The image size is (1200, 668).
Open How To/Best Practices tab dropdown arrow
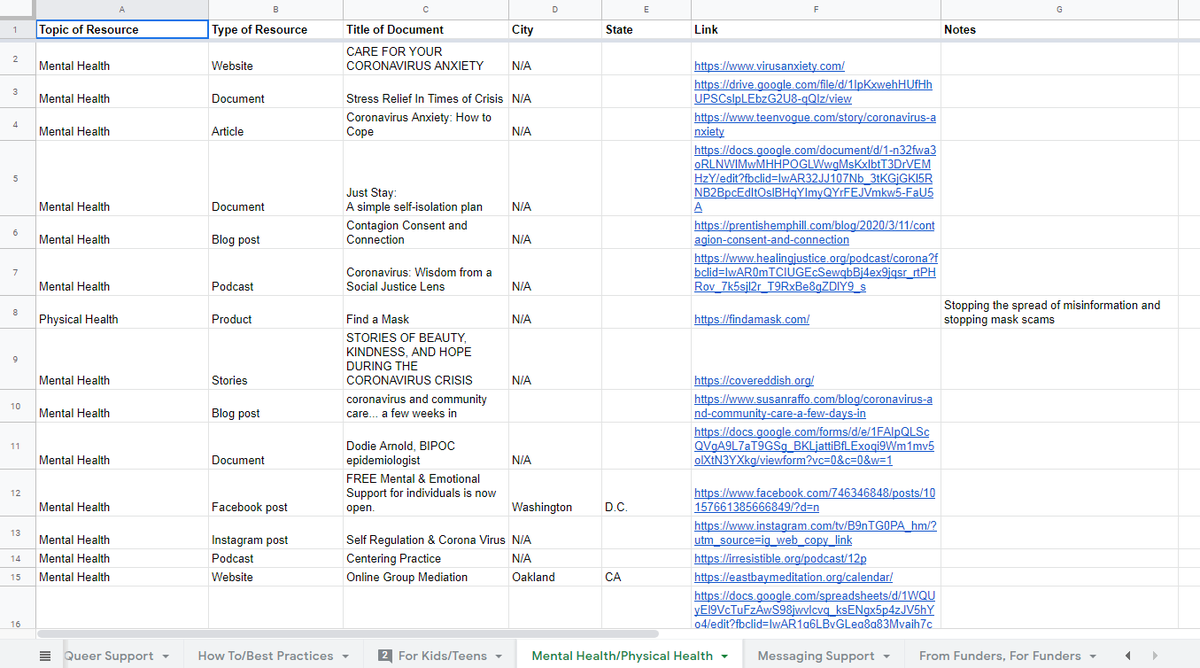[345, 657]
